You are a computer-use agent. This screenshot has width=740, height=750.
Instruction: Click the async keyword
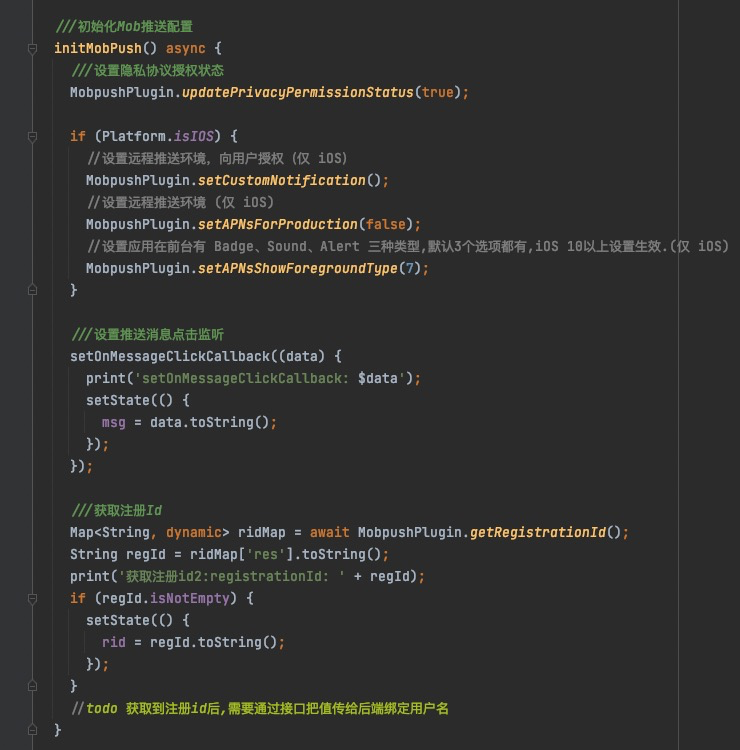point(186,48)
